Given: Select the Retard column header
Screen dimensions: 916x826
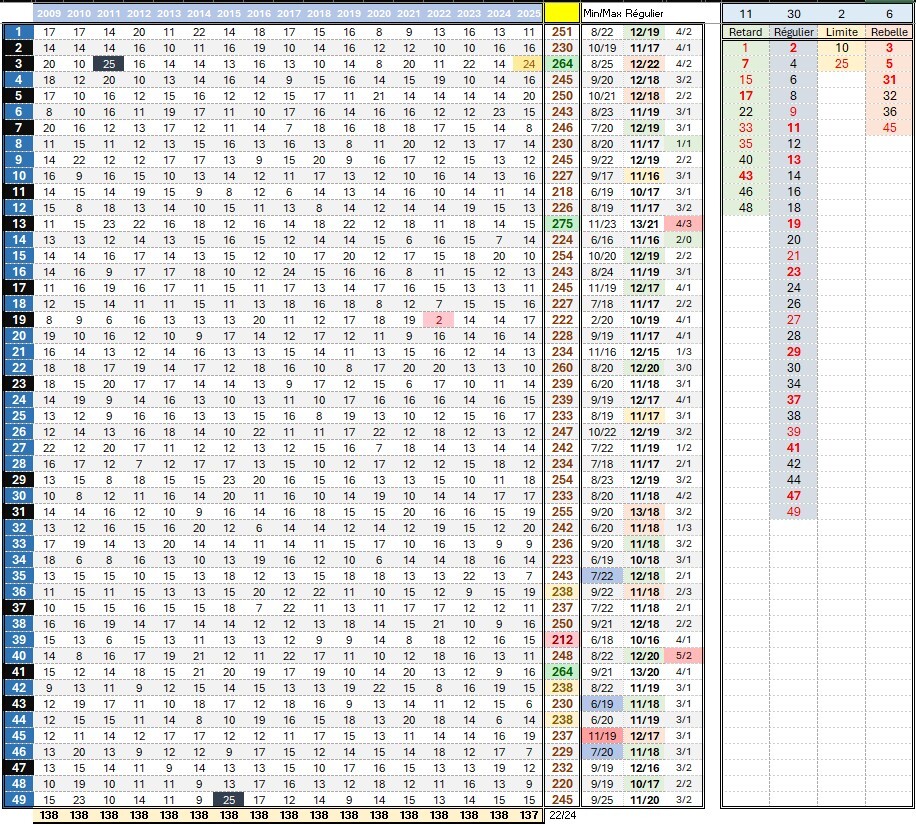Looking at the screenshot, I should click(x=745, y=32).
